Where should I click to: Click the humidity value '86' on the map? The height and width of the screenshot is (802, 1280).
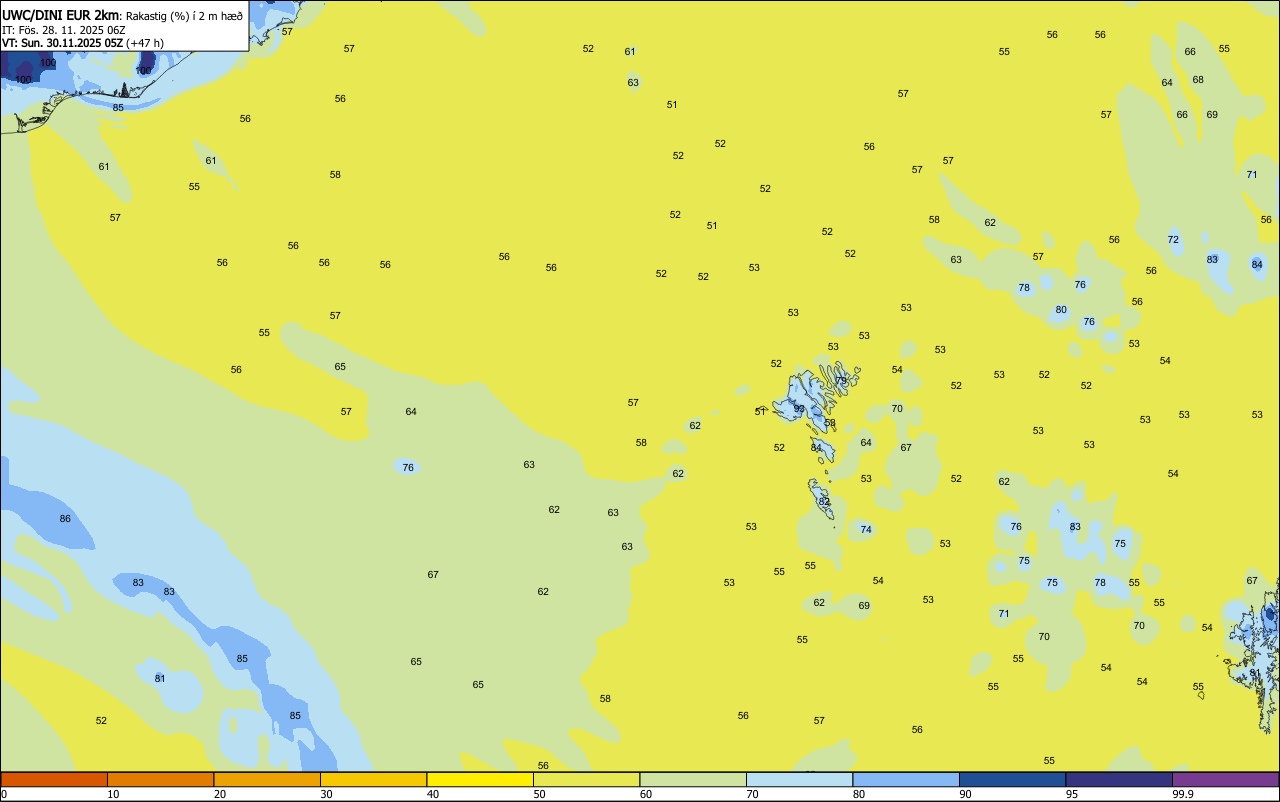click(65, 519)
